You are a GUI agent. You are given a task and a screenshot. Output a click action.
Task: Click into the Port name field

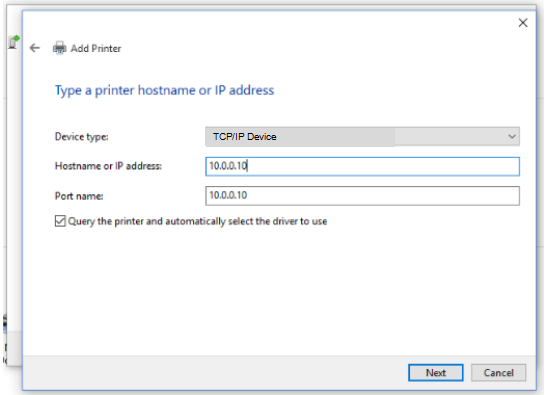(x=362, y=196)
